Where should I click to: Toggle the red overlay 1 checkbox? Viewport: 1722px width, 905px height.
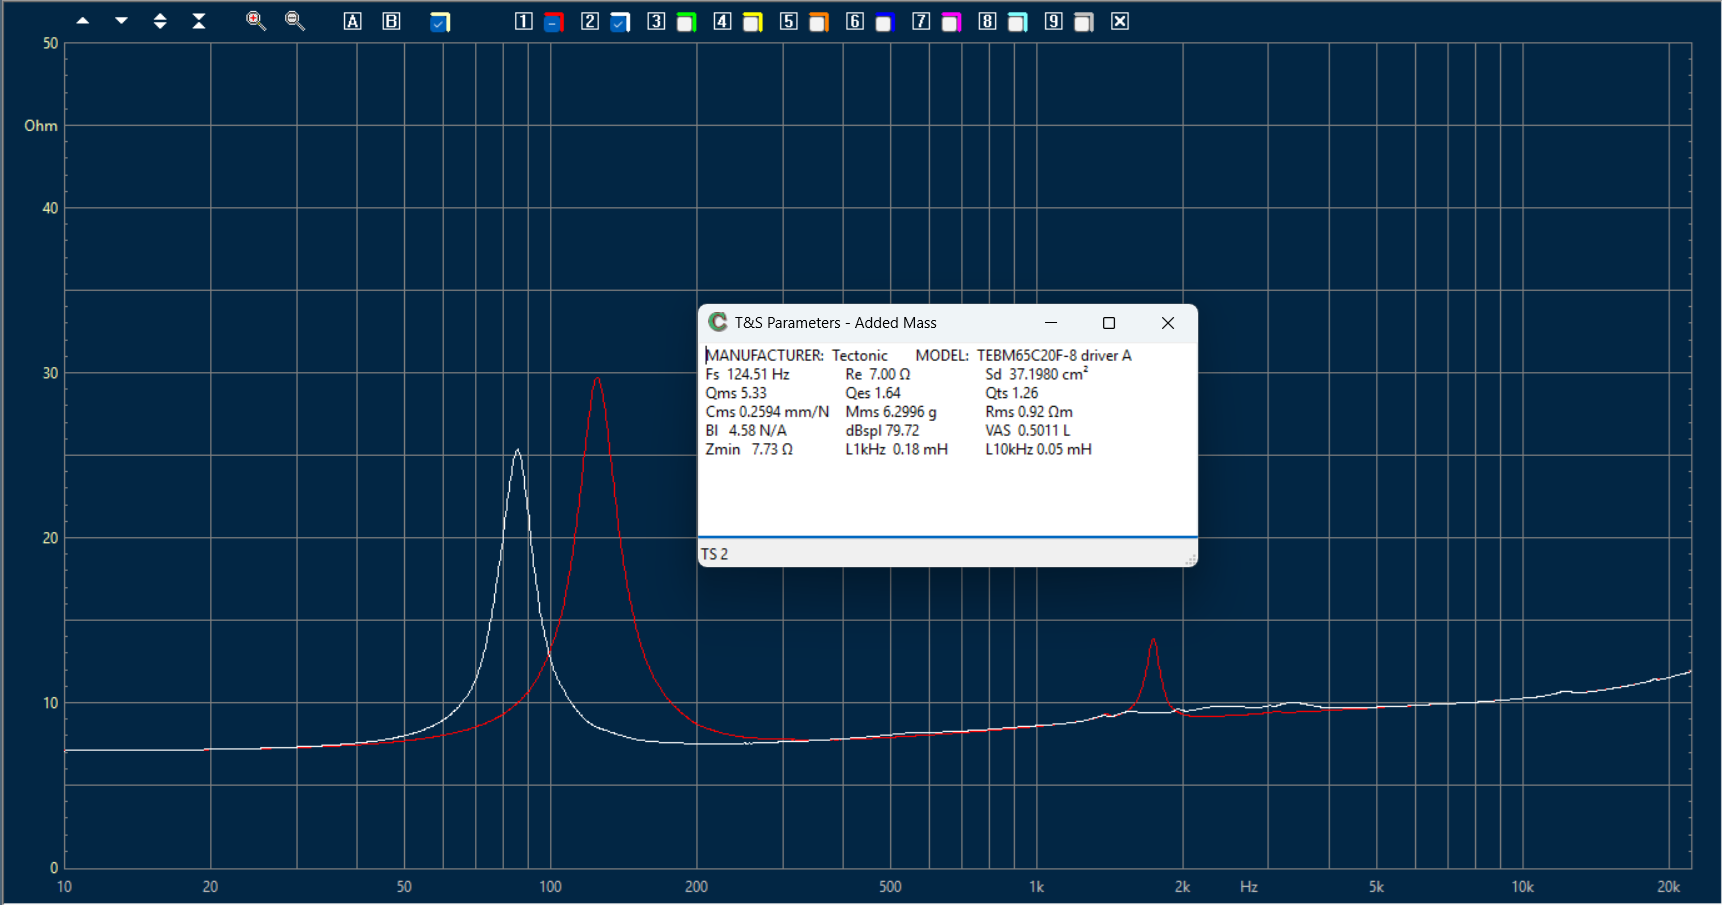[553, 22]
